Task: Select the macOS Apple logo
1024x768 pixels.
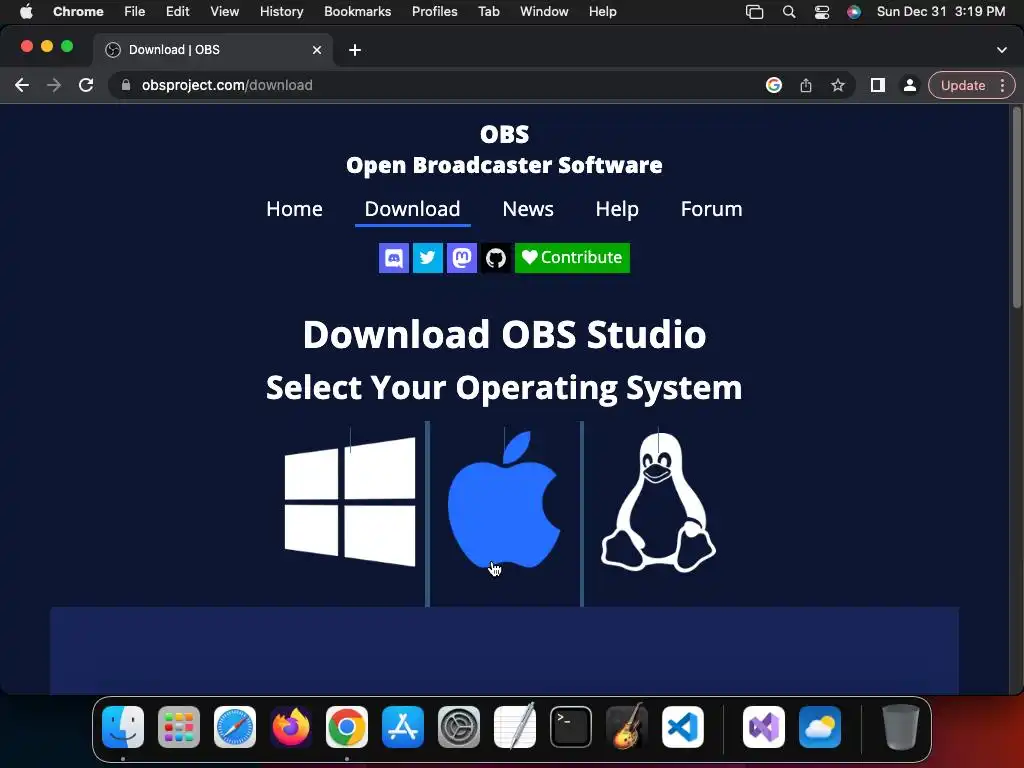Action: tap(504, 500)
